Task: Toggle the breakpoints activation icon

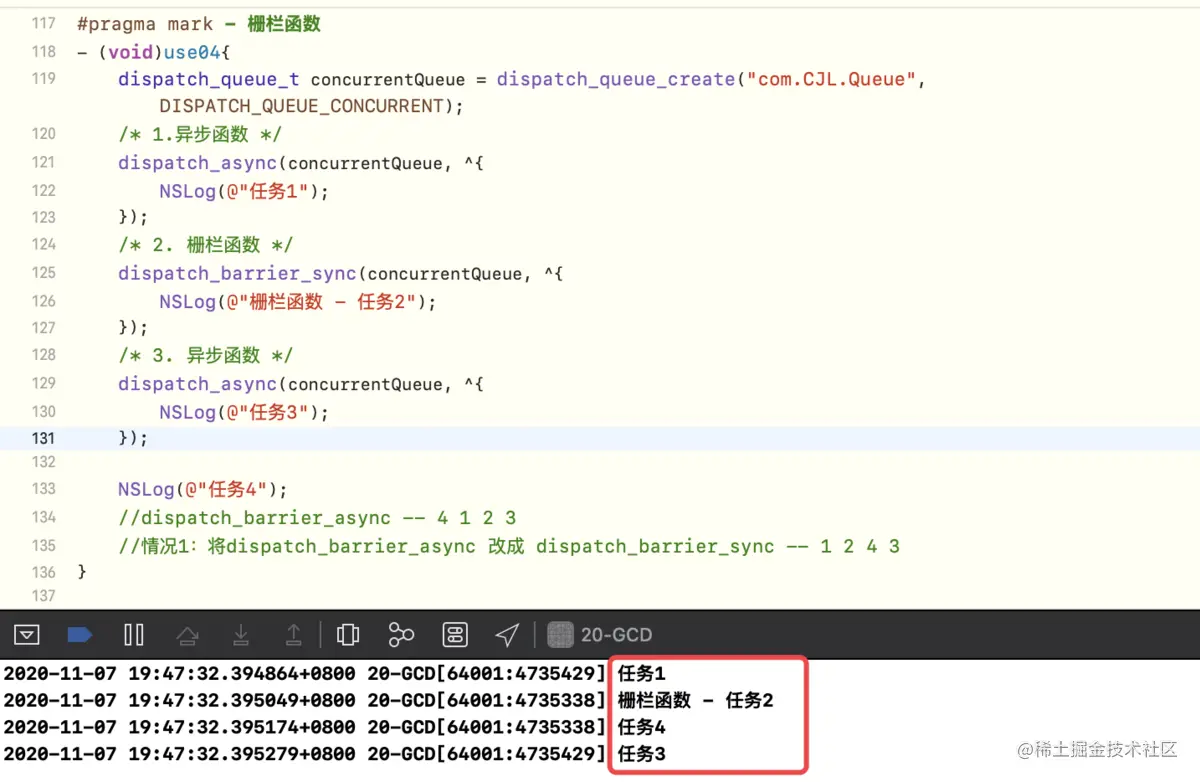Action: (x=80, y=634)
